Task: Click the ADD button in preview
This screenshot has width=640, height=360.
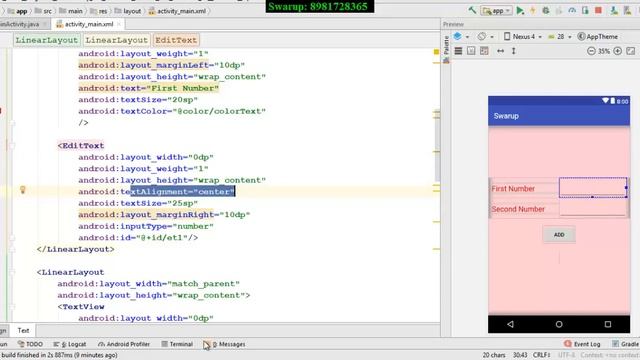Action: (x=559, y=235)
